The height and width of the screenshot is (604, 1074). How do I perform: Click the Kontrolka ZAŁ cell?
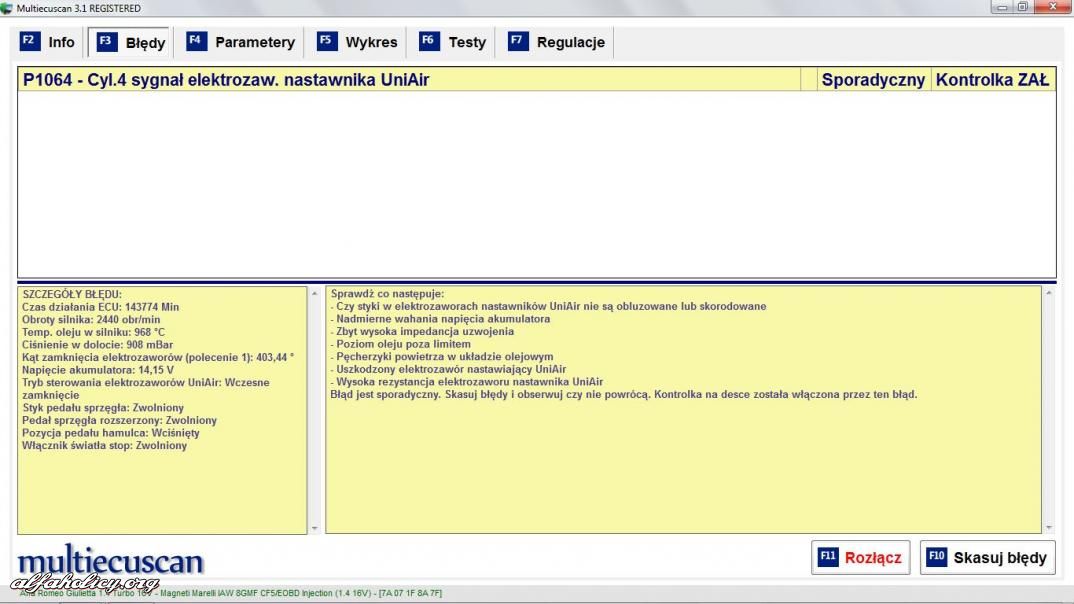click(x=992, y=79)
